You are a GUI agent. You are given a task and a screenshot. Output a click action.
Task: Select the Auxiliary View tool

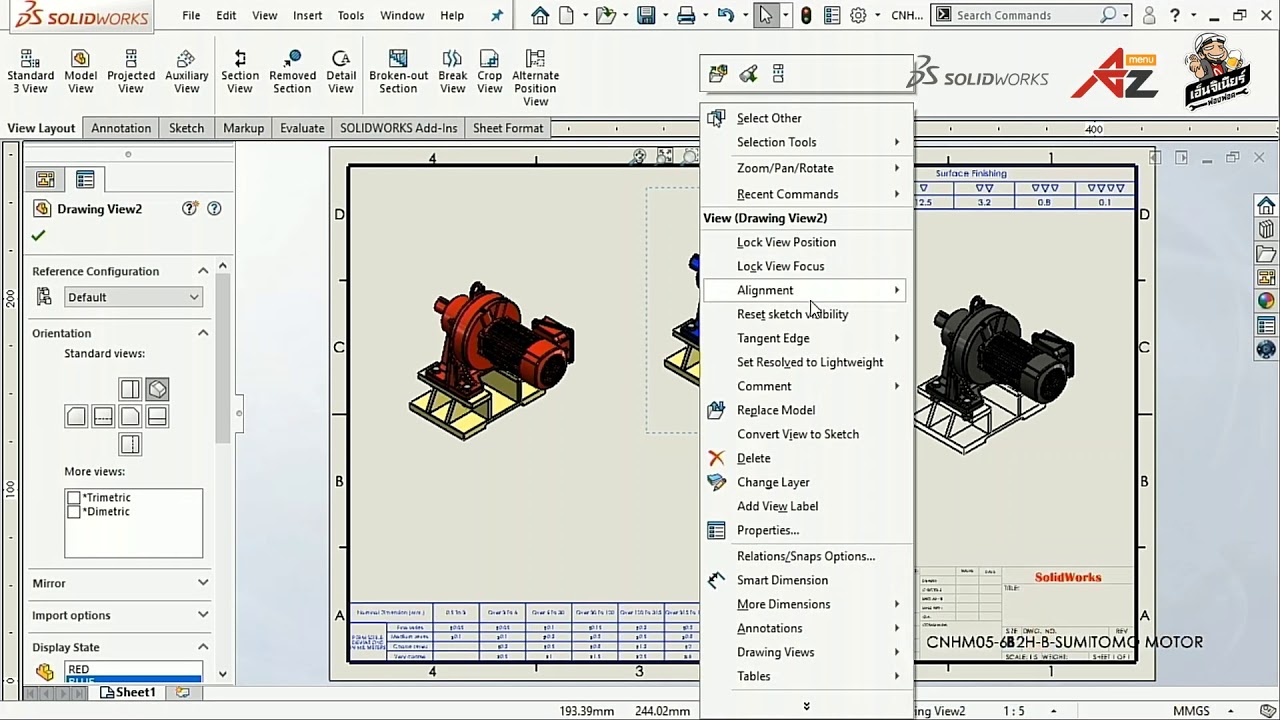tap(186, 73)
